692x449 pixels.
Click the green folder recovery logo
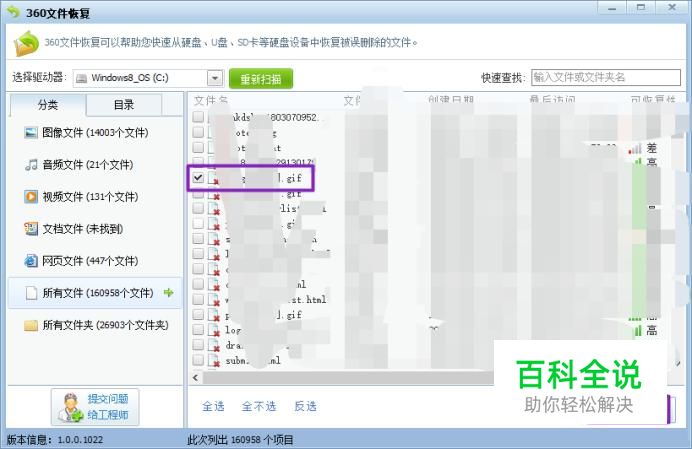26,43
